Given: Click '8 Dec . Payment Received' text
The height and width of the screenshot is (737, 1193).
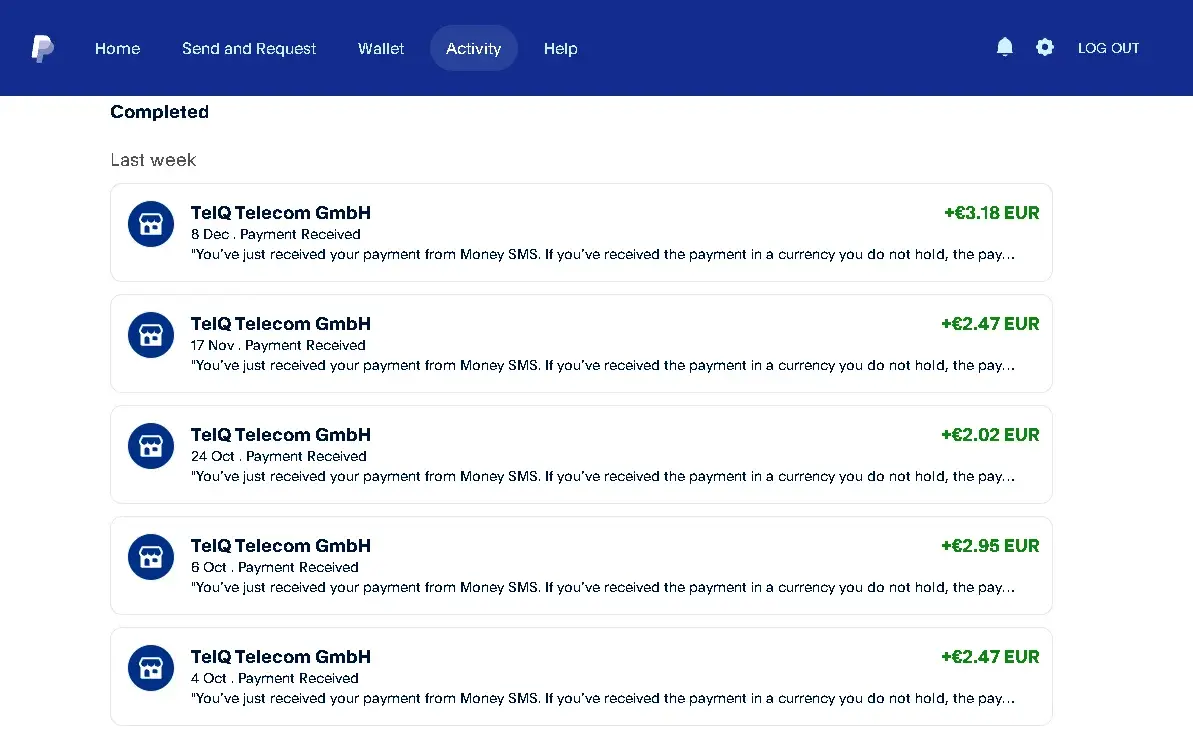Looking at the screenshot, I should [x=275, y=234].
